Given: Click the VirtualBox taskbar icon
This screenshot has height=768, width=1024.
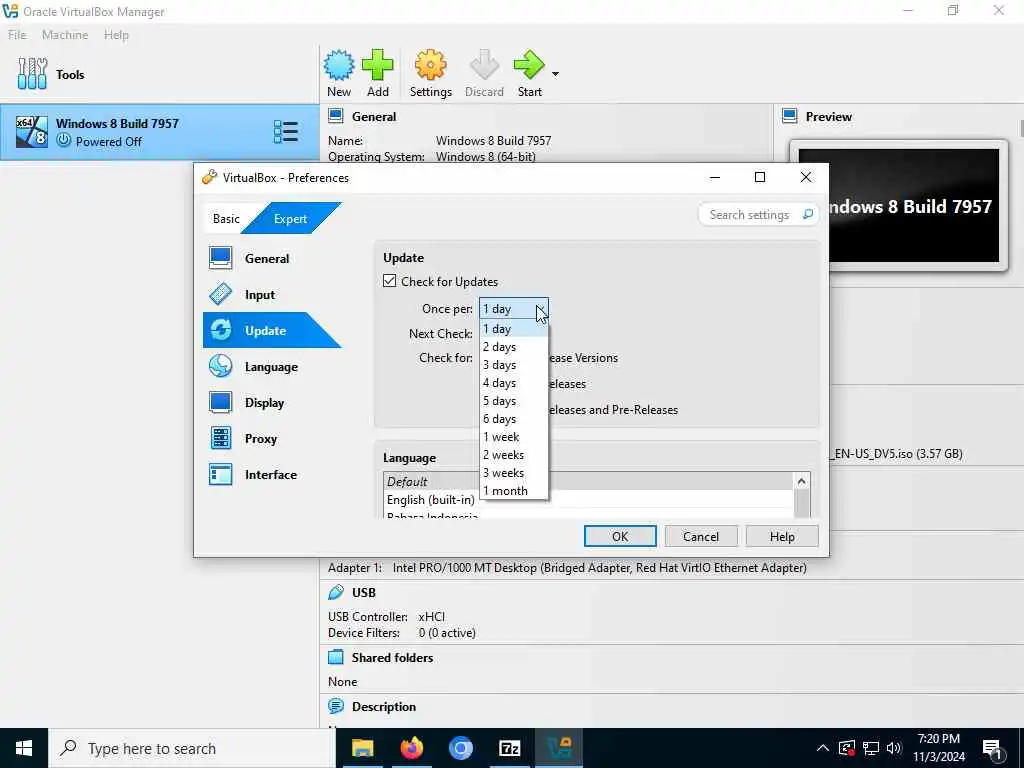Looking at the screenshot, I should pos(558,748).
